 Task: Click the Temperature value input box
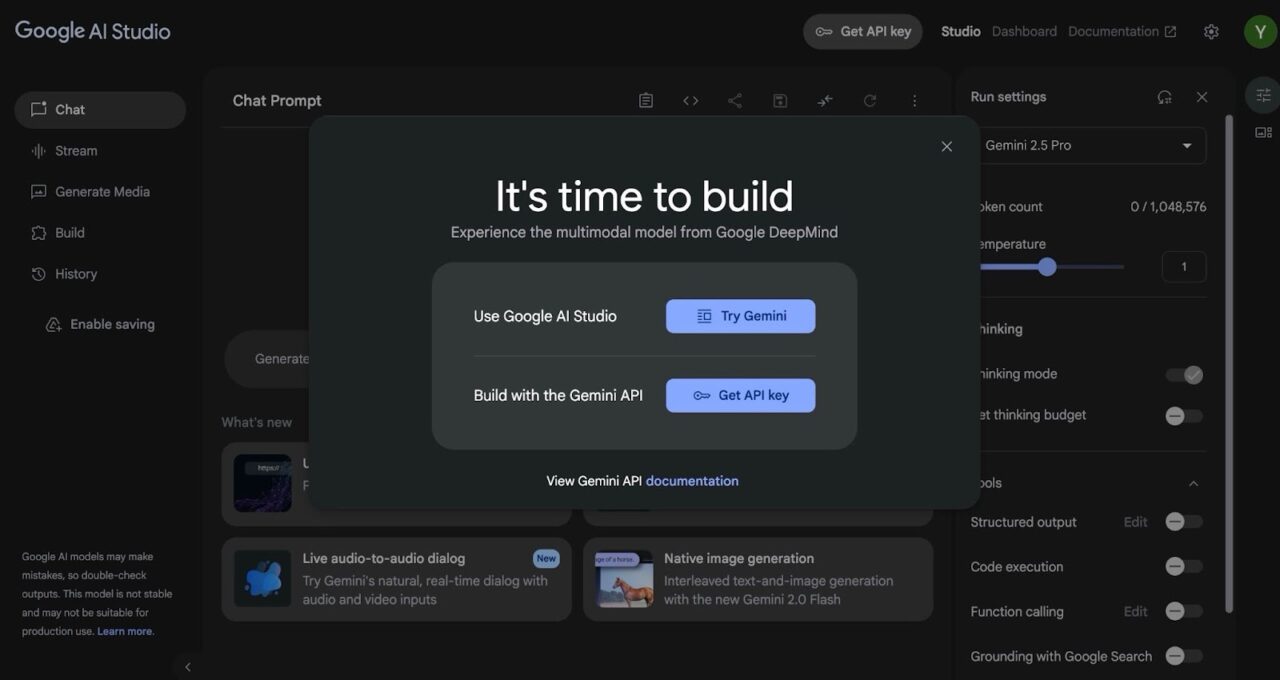click(x=1184, y=267)
